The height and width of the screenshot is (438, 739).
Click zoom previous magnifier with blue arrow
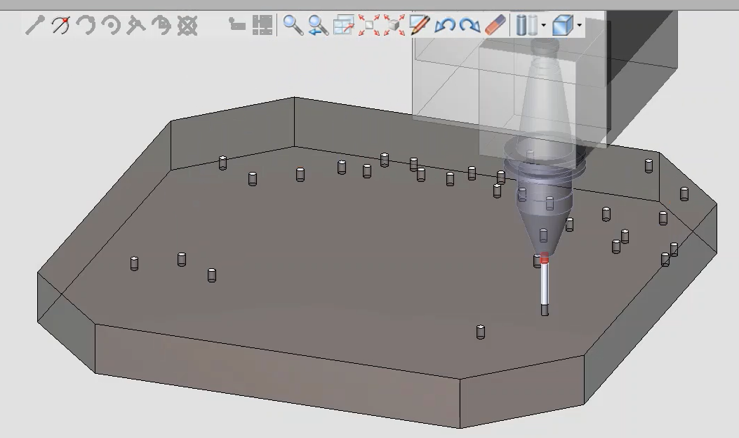point(318,25)
